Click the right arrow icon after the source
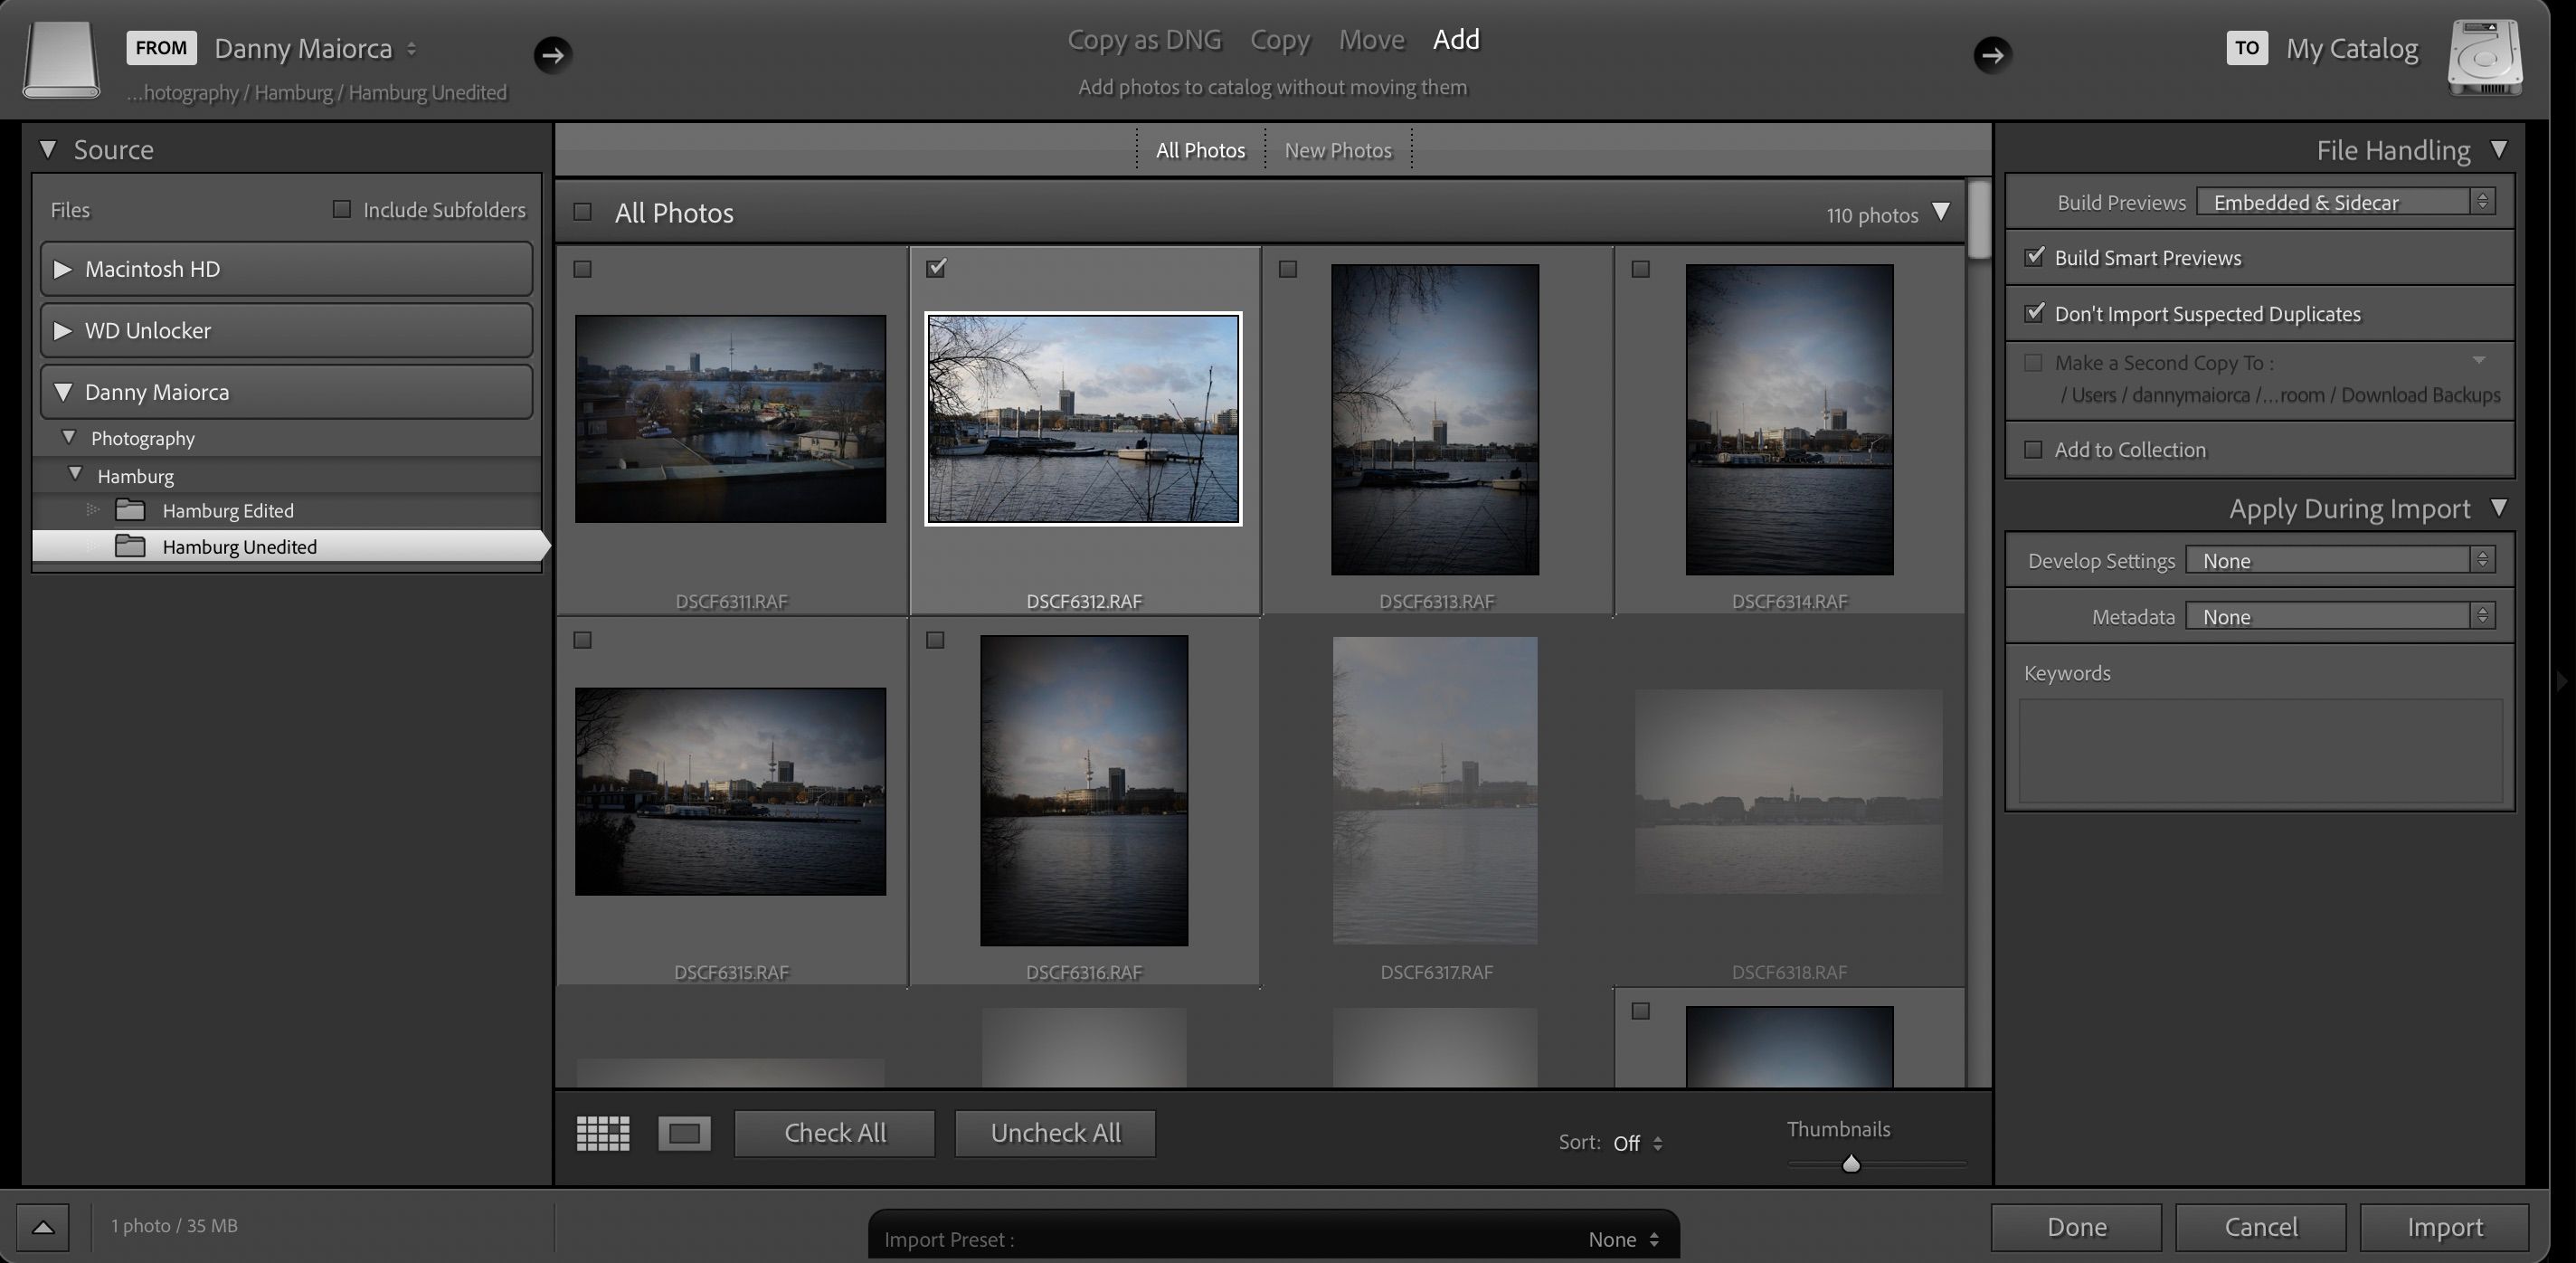The width and height of the screenshot is (2576, 1263). coord(552,55)
